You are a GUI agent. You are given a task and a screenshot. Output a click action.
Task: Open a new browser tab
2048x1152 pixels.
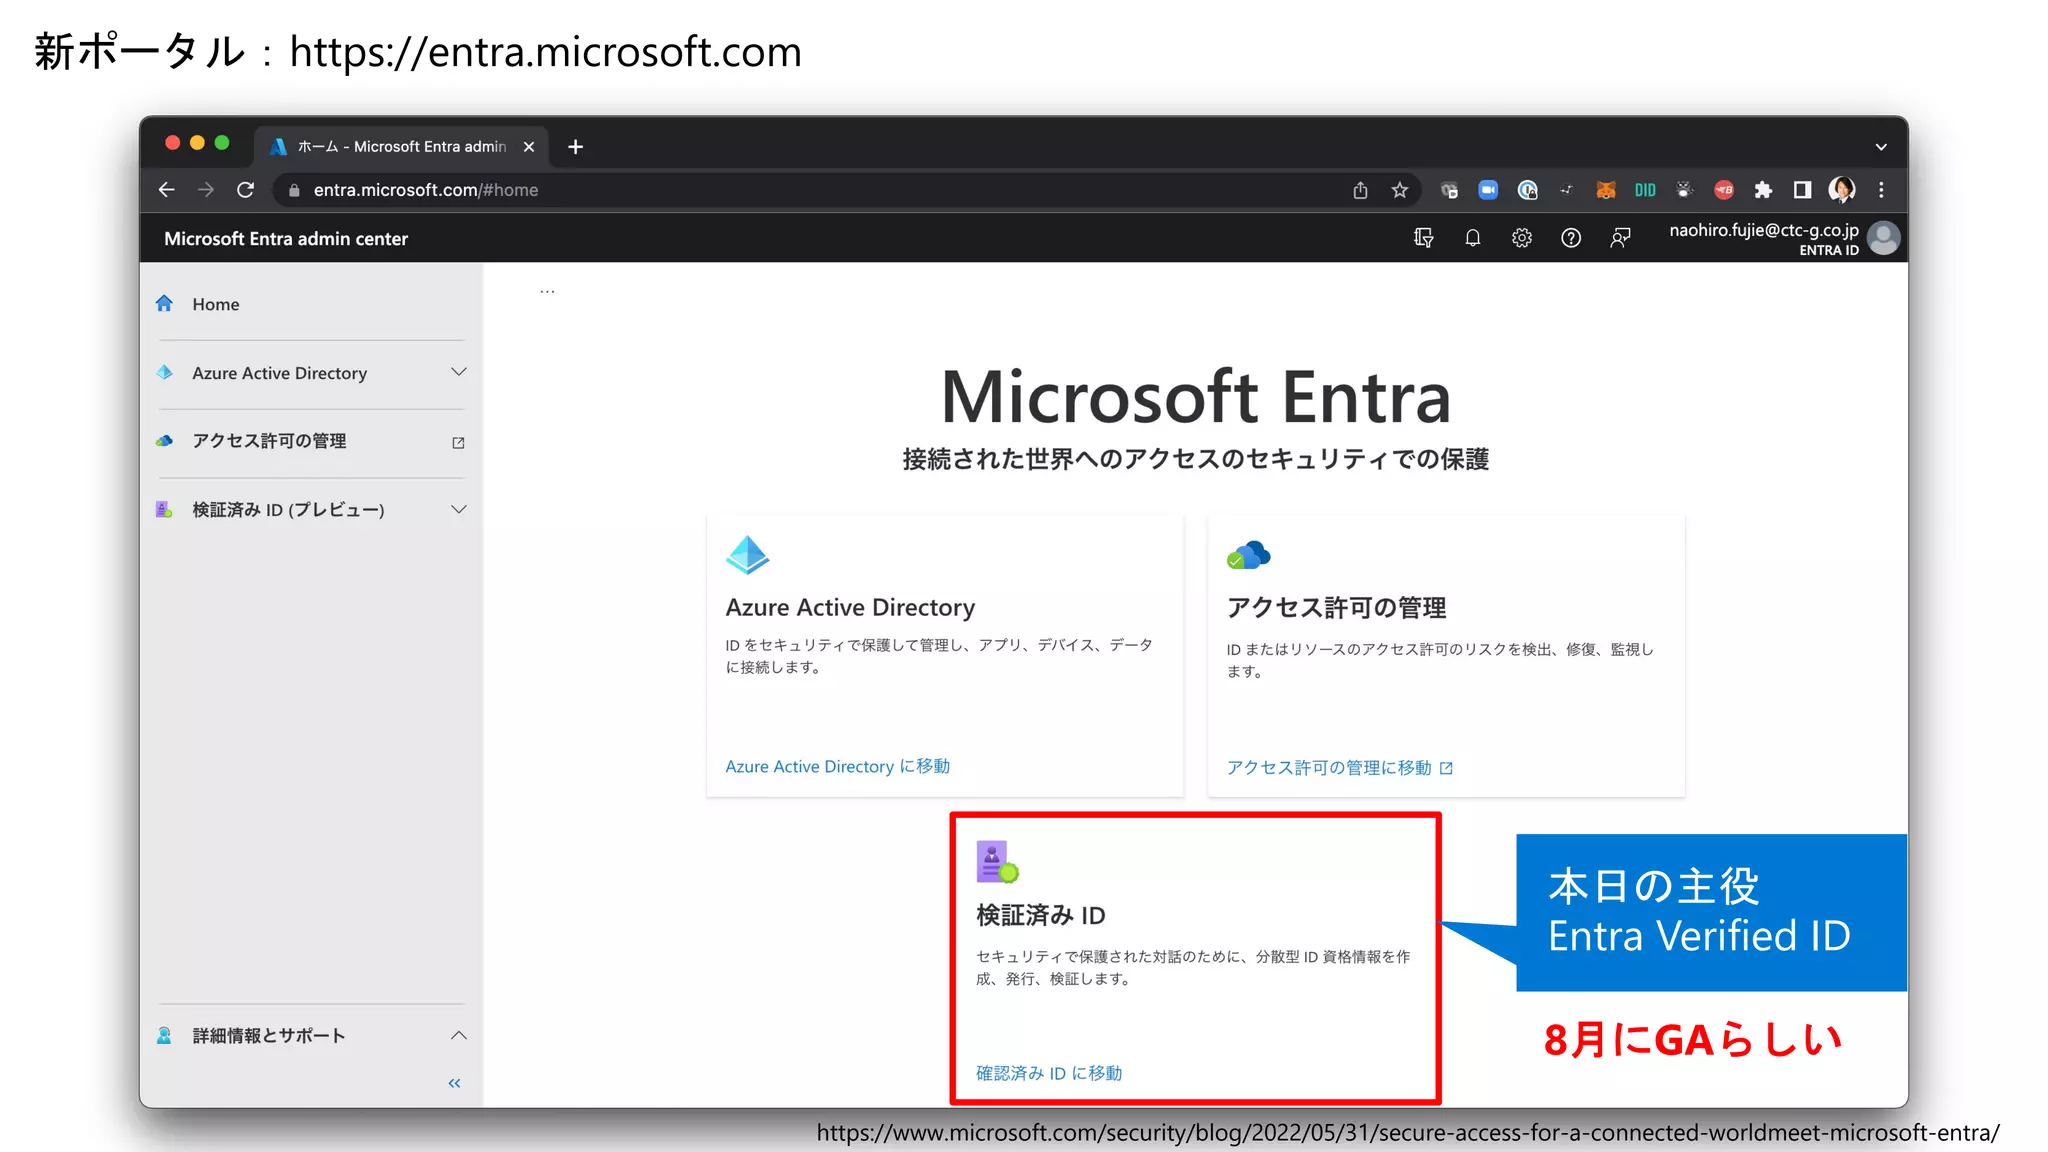pyautogui.click(x=575, y=147)
